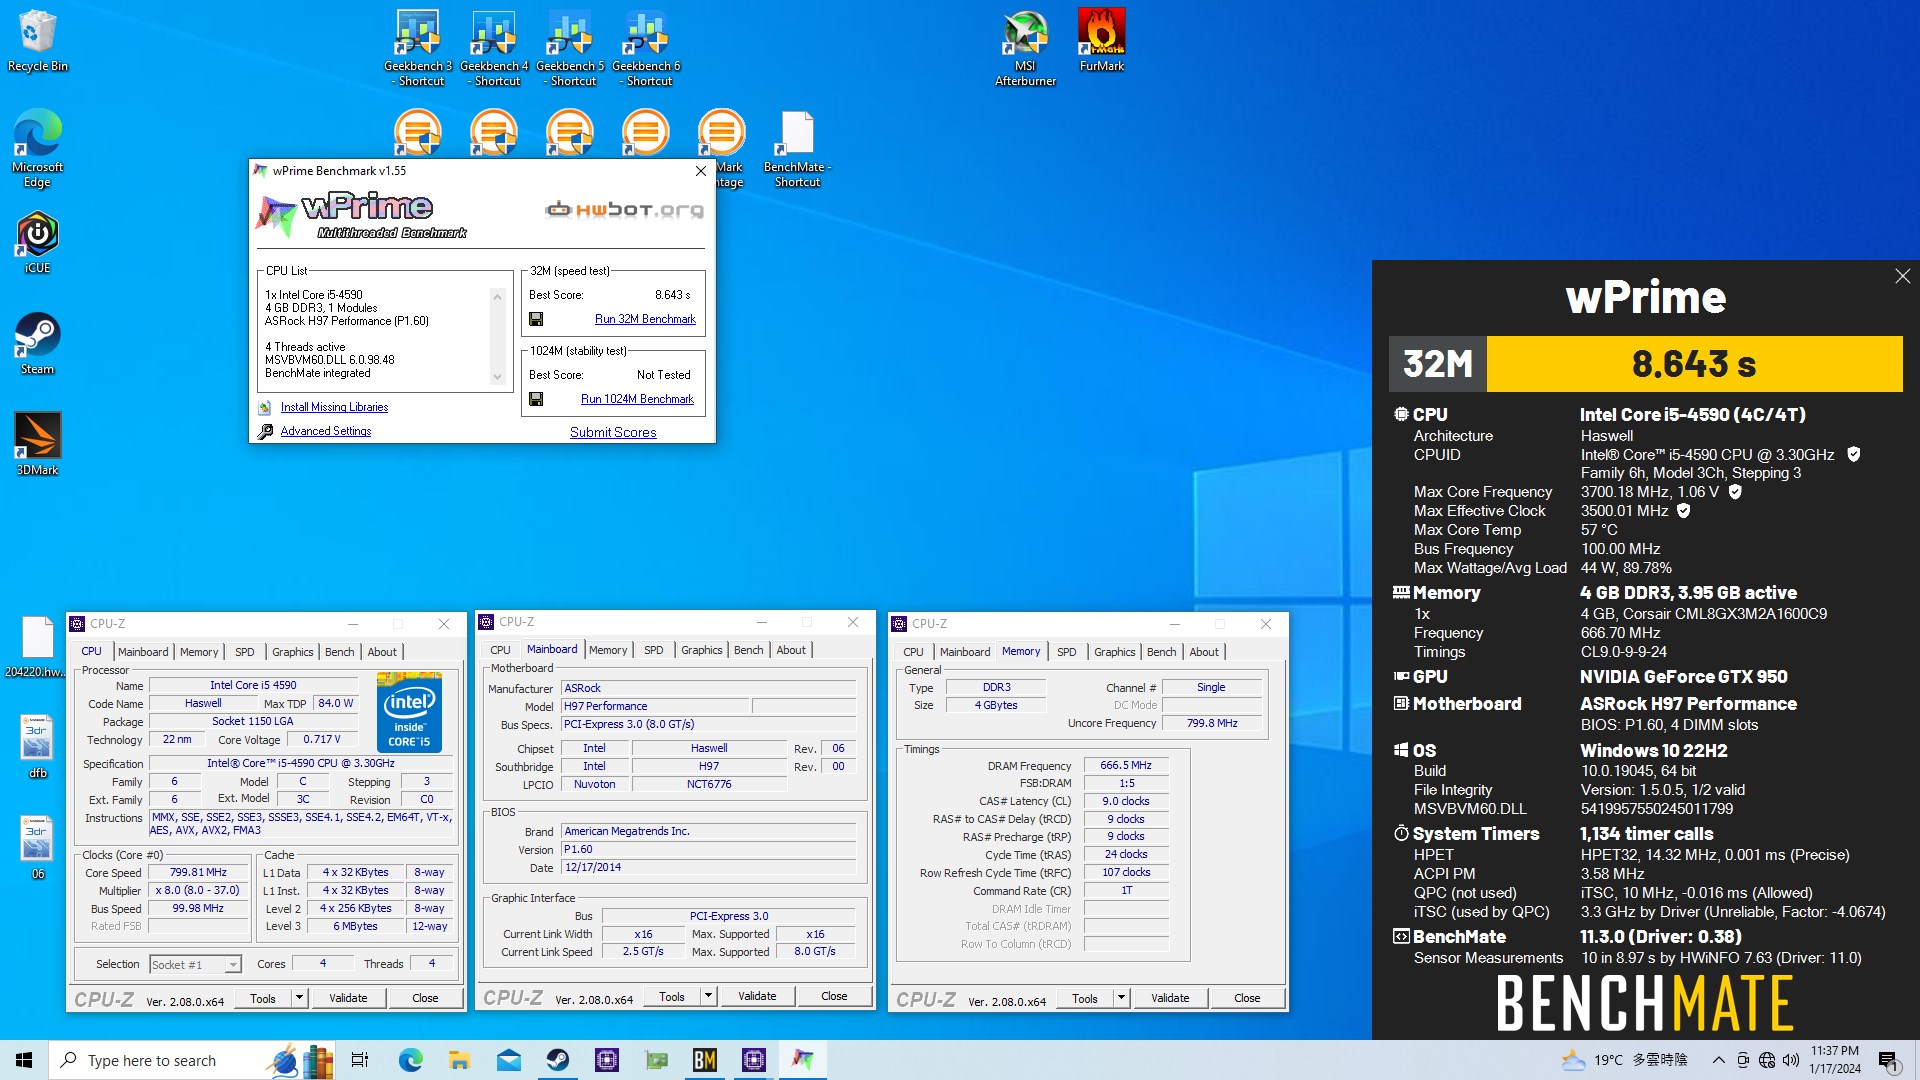Open Task View from the taskbar
This screenshot has height=1080, width=1920.
[x=360, y=1060]
